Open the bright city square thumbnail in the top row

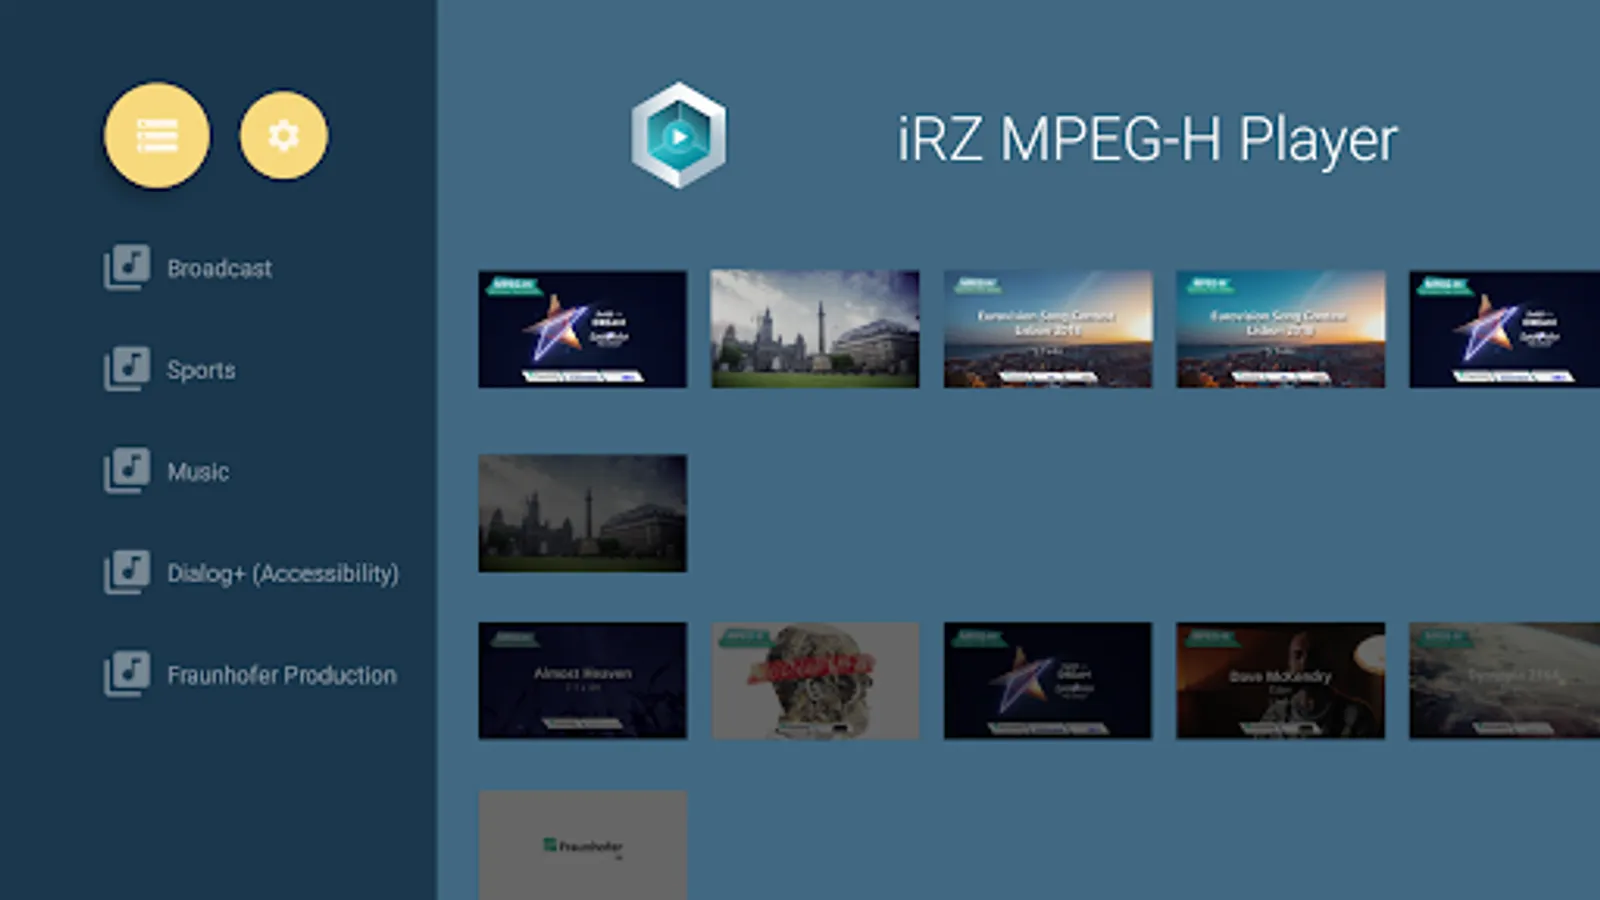coord(815,329)
